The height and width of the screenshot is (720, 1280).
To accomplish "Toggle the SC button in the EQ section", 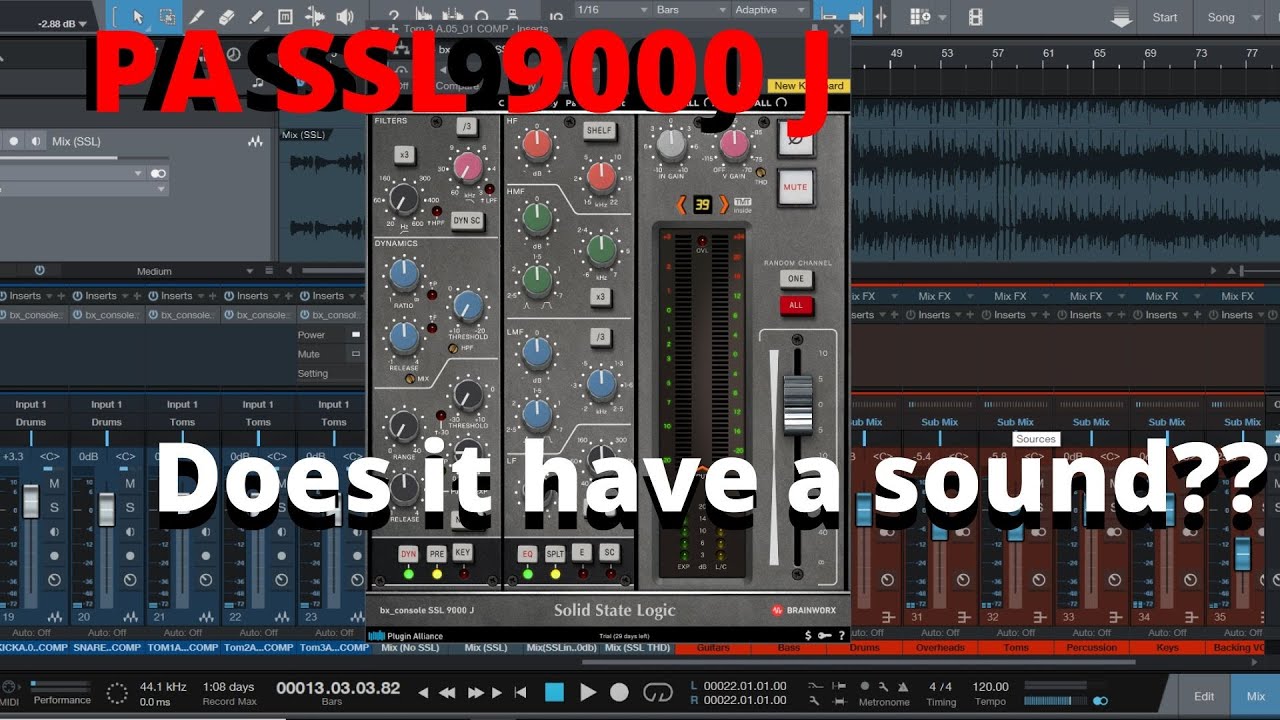I will [x=609, y=552].
